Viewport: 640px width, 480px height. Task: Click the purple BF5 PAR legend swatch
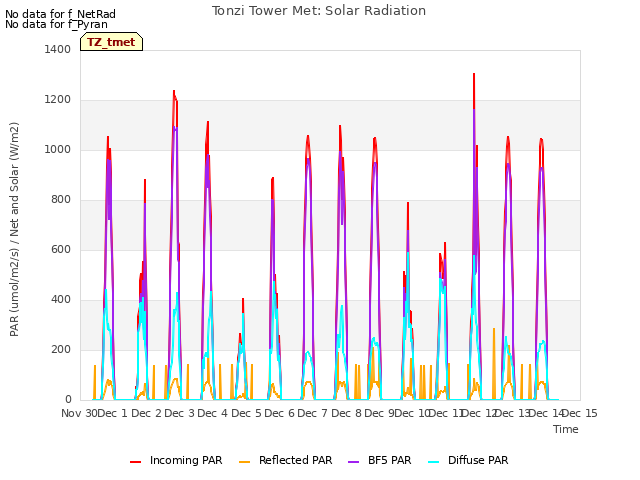tap(353, 461)
